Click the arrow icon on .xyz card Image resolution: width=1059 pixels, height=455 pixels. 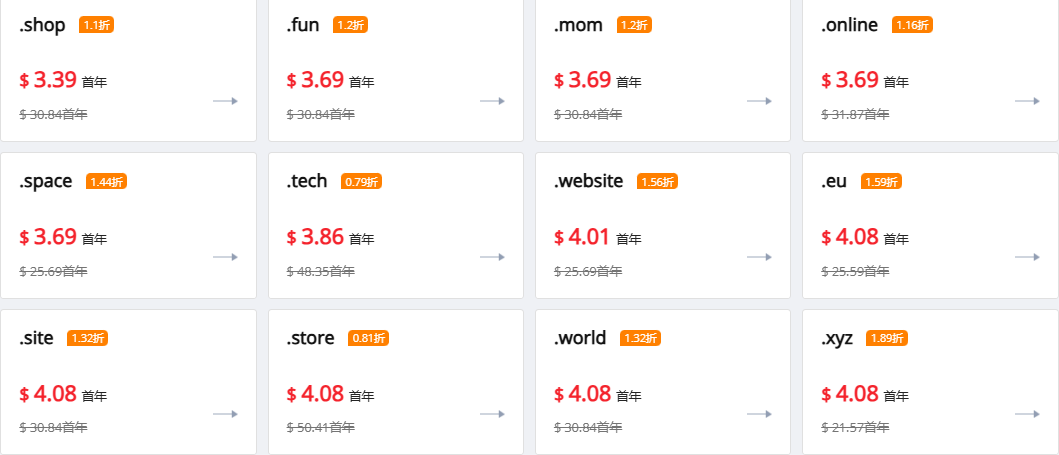coord(1027,414)
